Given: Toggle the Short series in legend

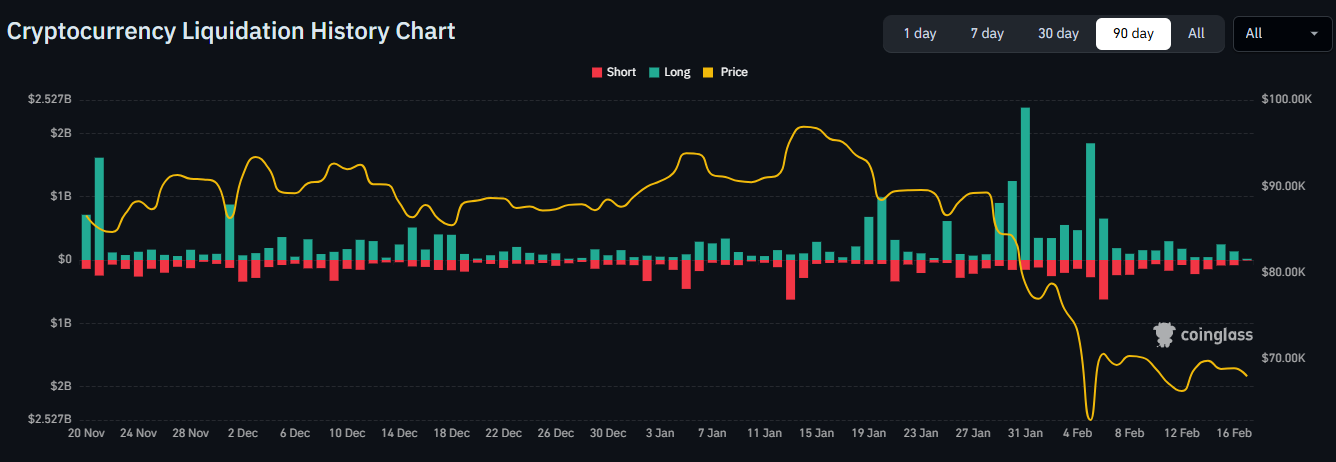Looking at the screenshot, I should [x=613, y=72].
